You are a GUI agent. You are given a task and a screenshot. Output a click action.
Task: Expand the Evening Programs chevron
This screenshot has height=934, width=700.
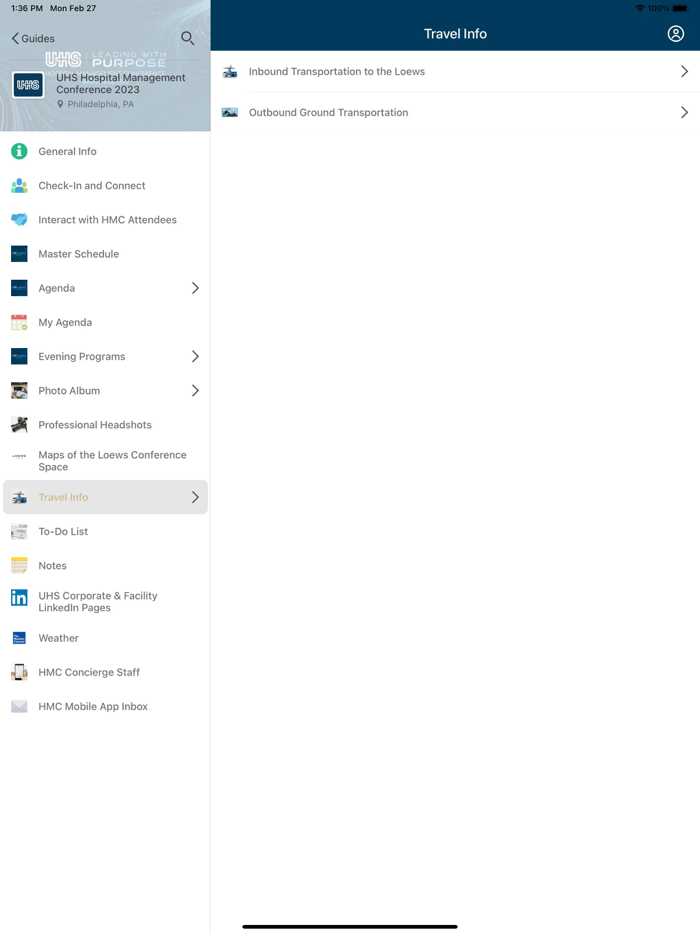coord(195,356)
